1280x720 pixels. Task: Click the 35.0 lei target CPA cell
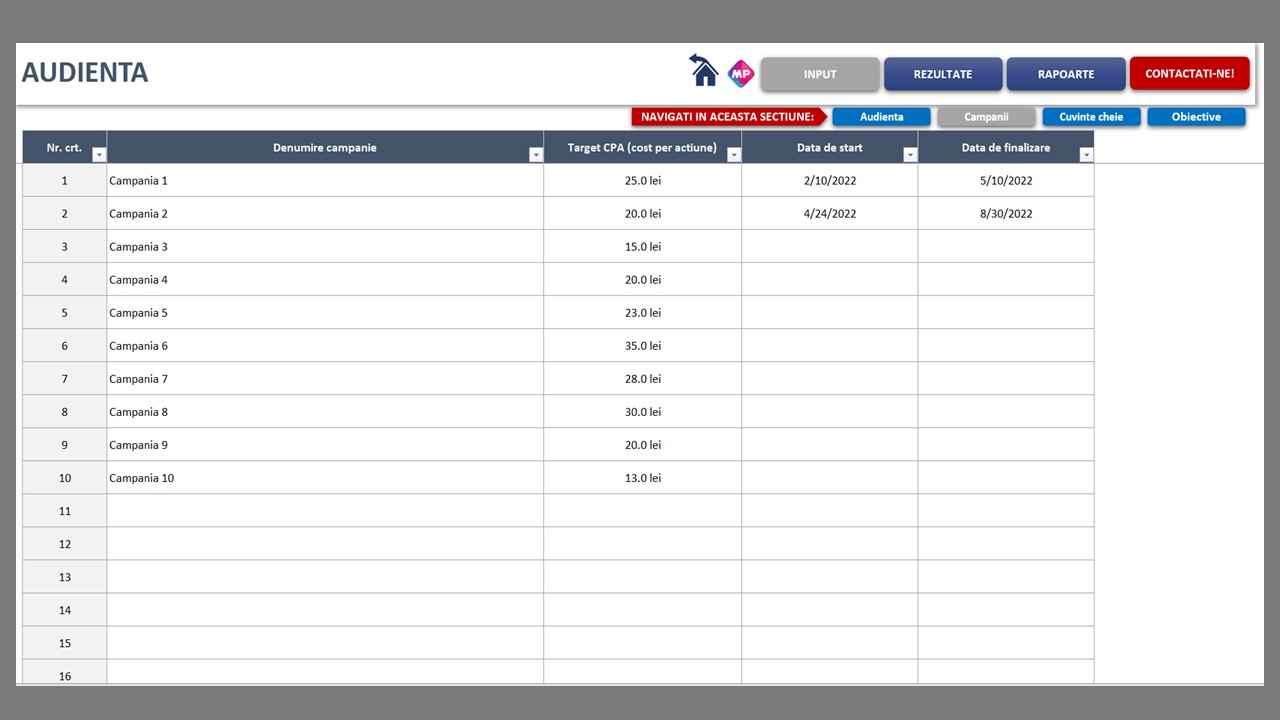[642, 346]
